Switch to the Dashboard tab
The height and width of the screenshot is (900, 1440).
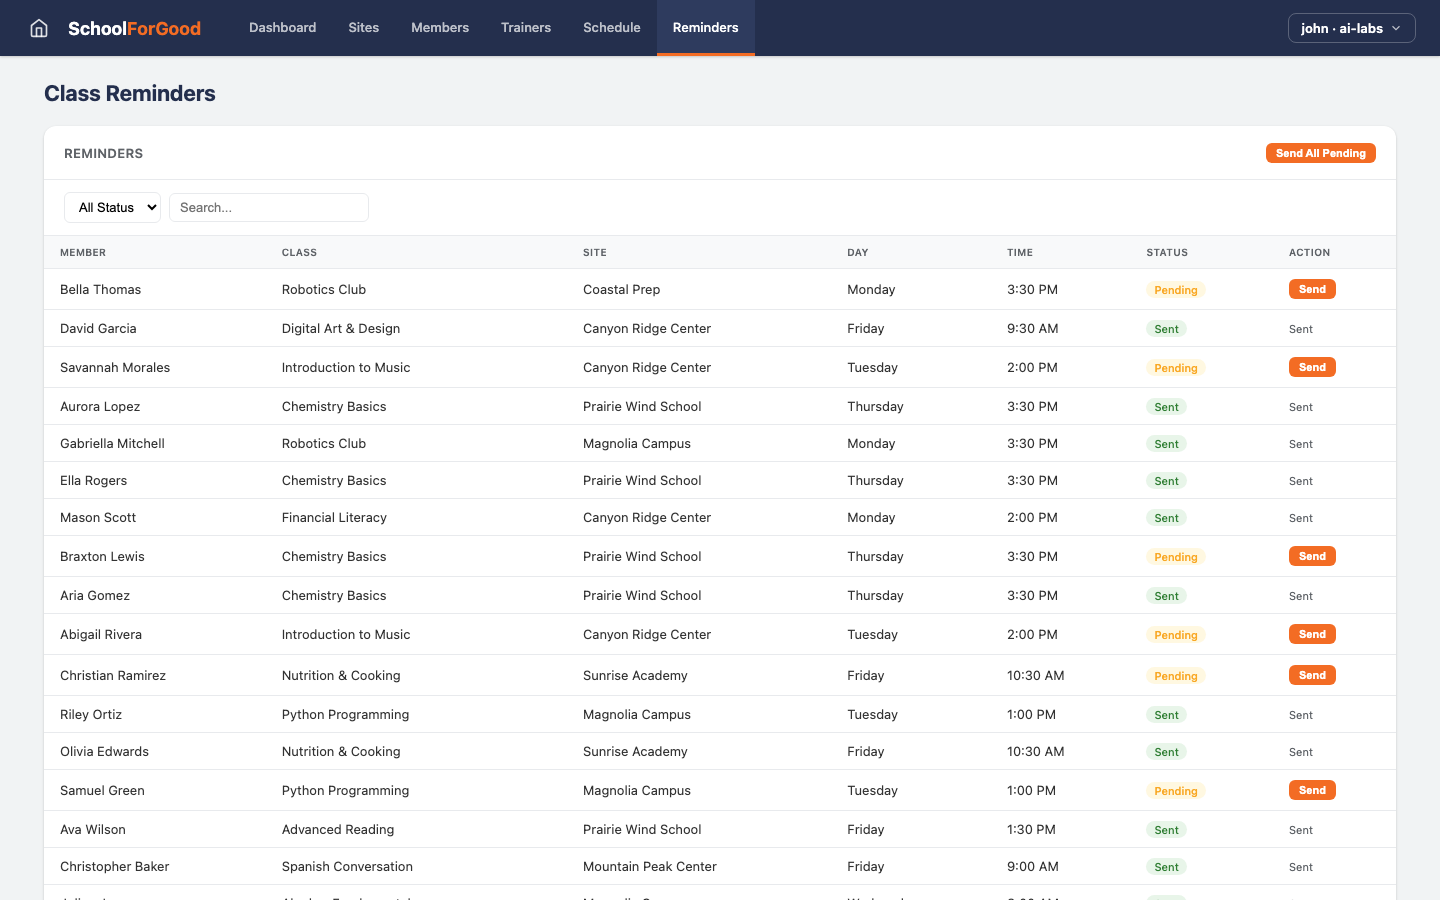pos(282,28)
